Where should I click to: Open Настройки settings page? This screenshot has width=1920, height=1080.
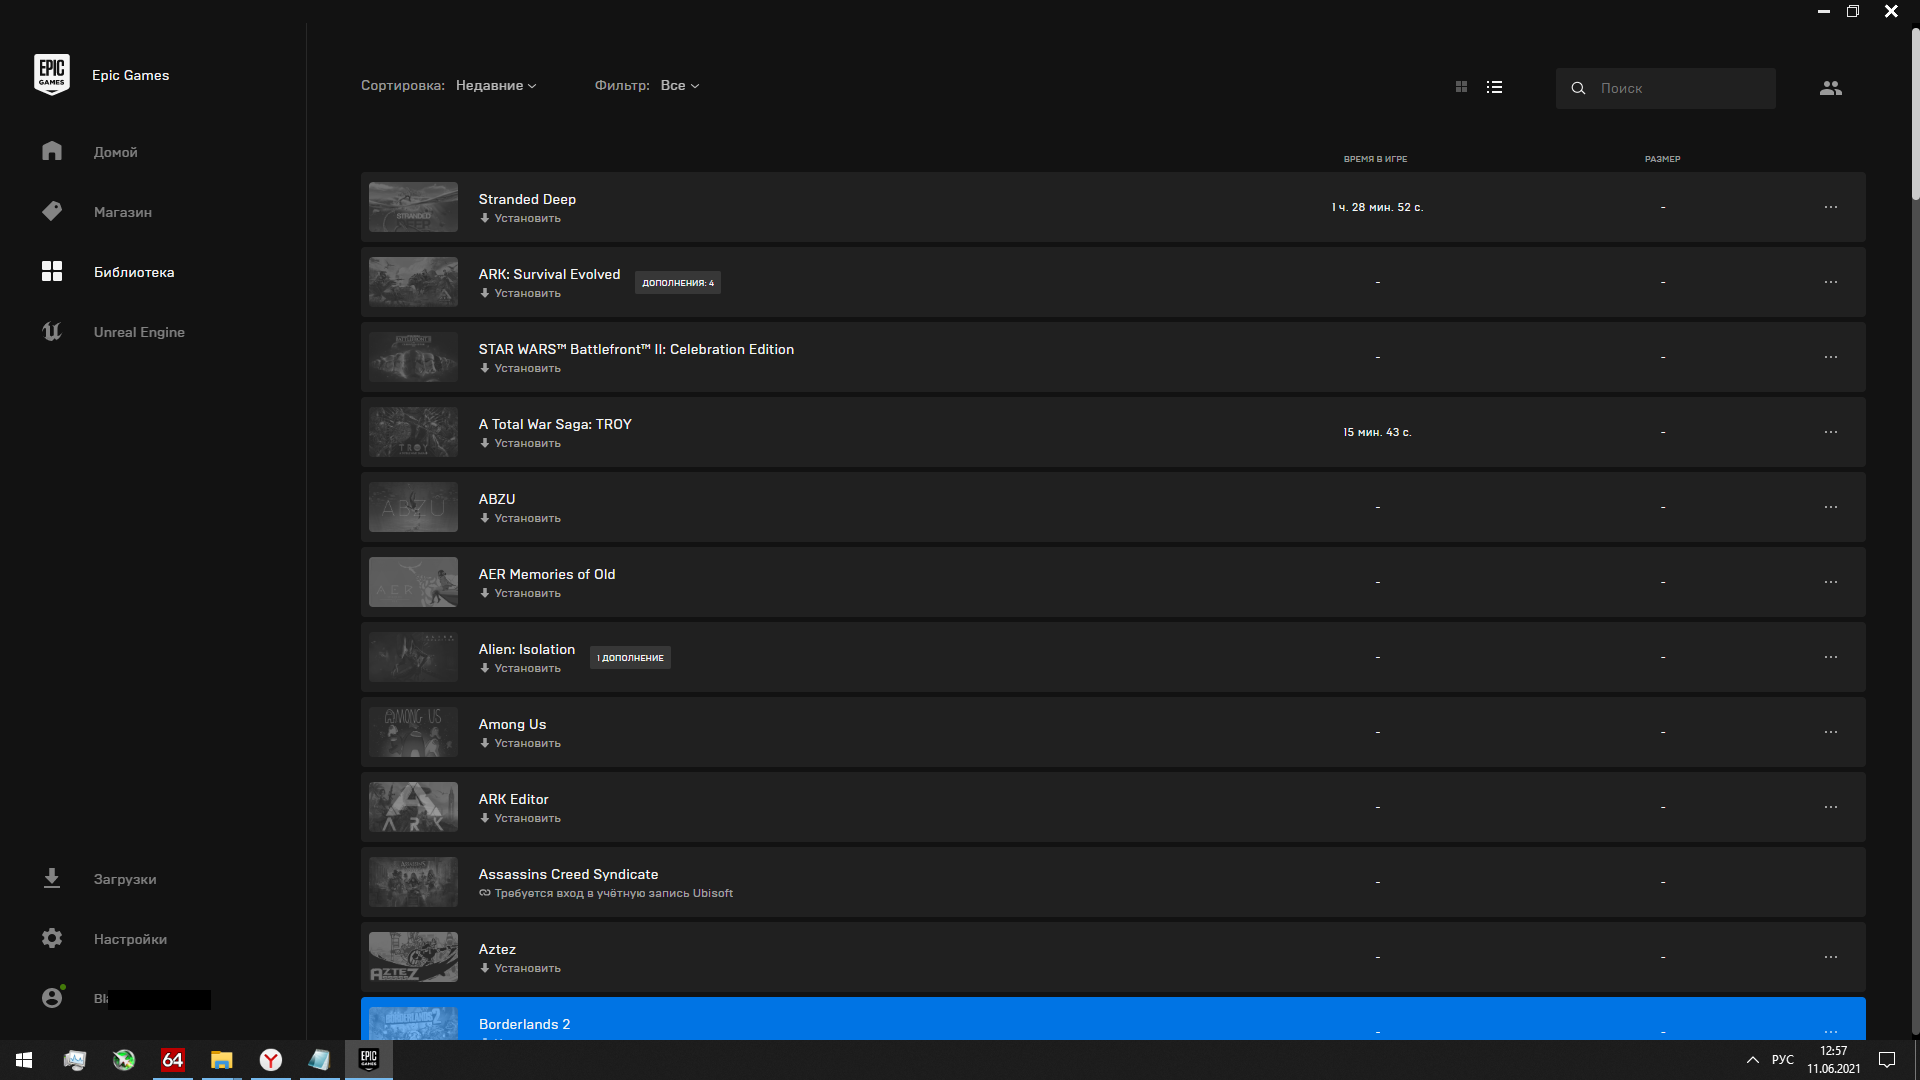[130, 939]
